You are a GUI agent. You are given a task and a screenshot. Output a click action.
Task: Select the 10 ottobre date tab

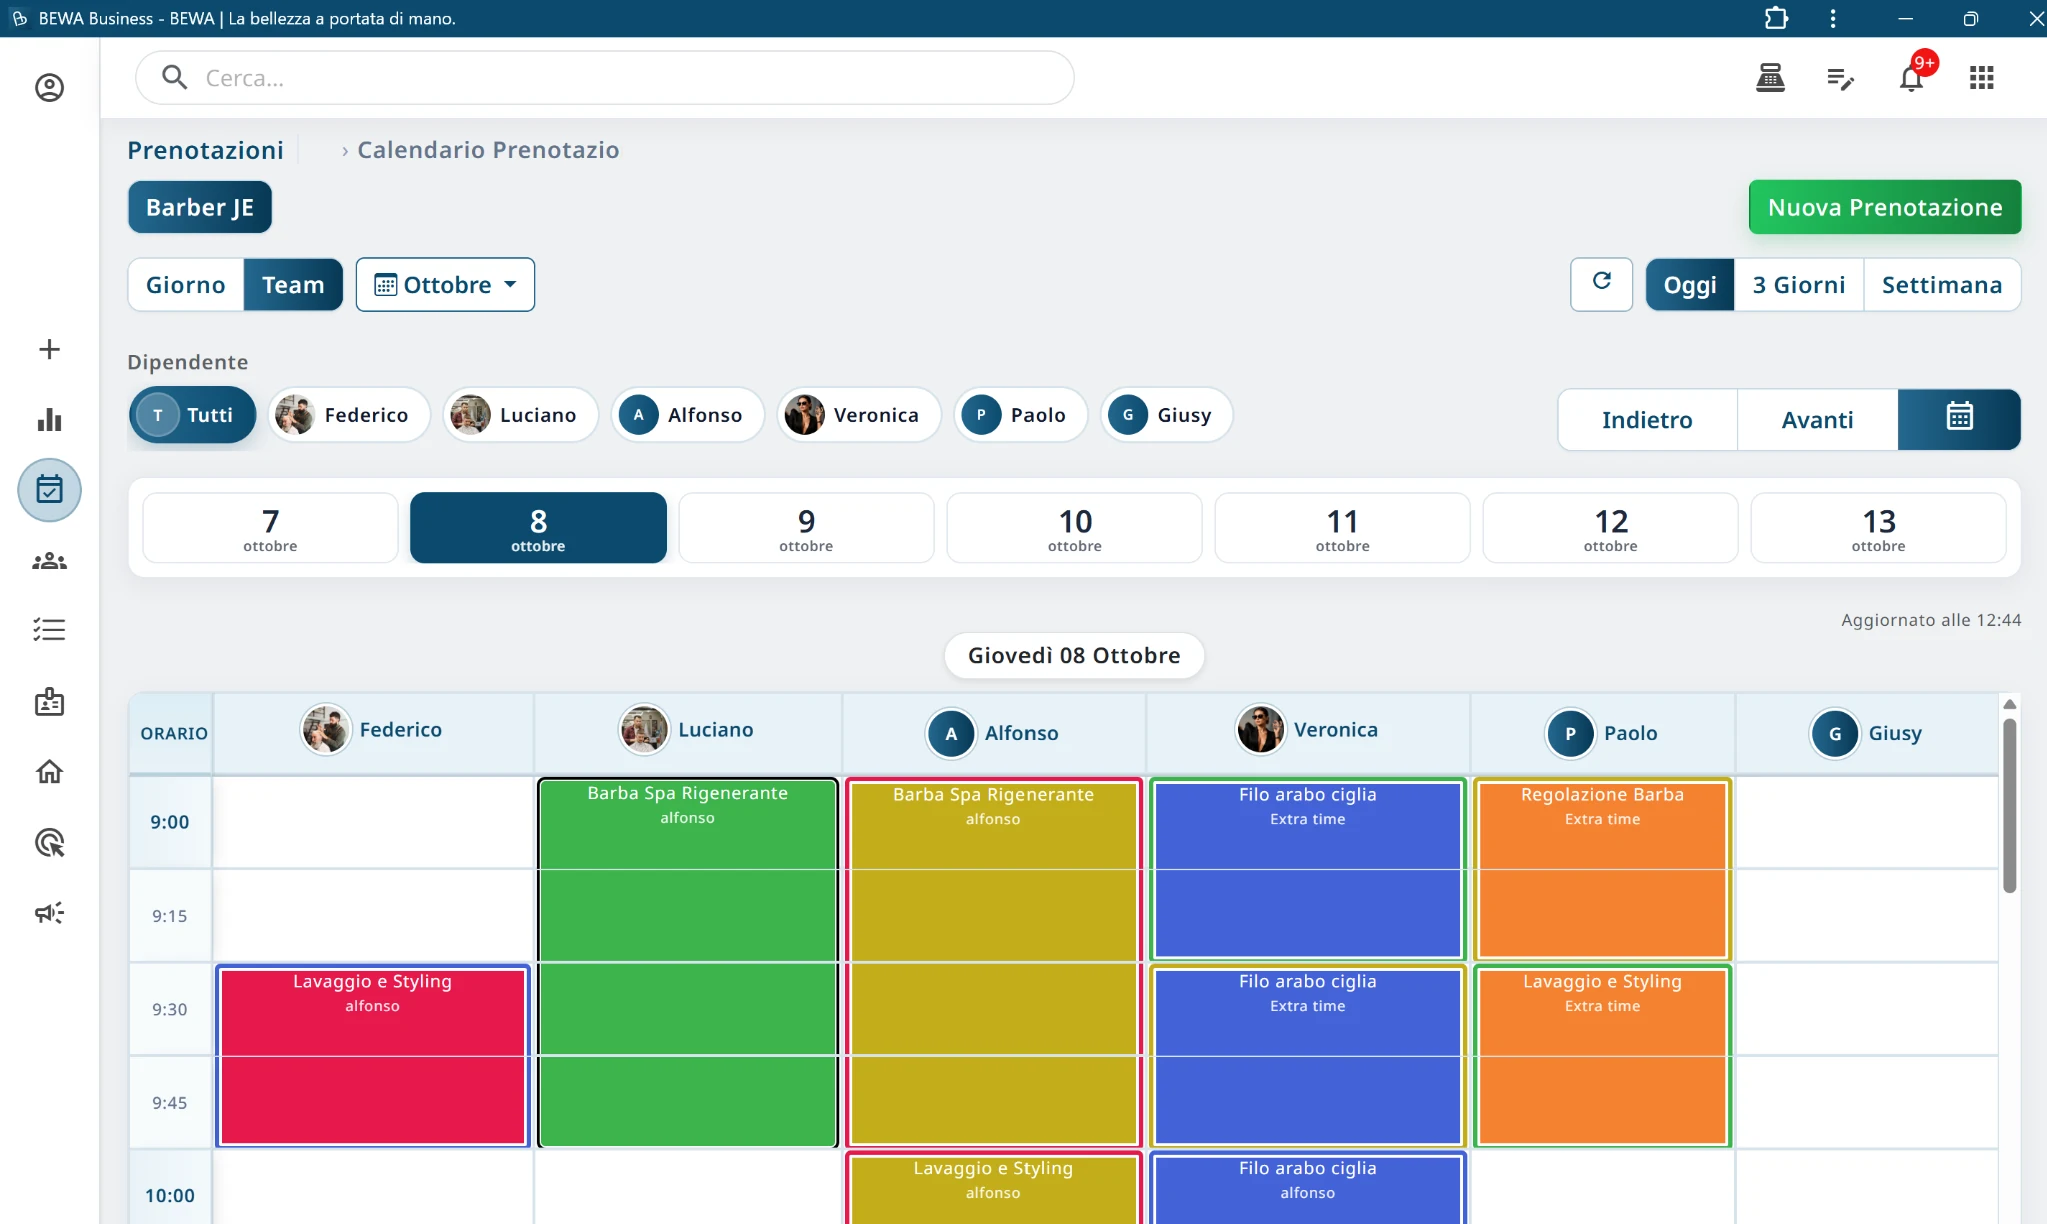(x=1074, y=528)
